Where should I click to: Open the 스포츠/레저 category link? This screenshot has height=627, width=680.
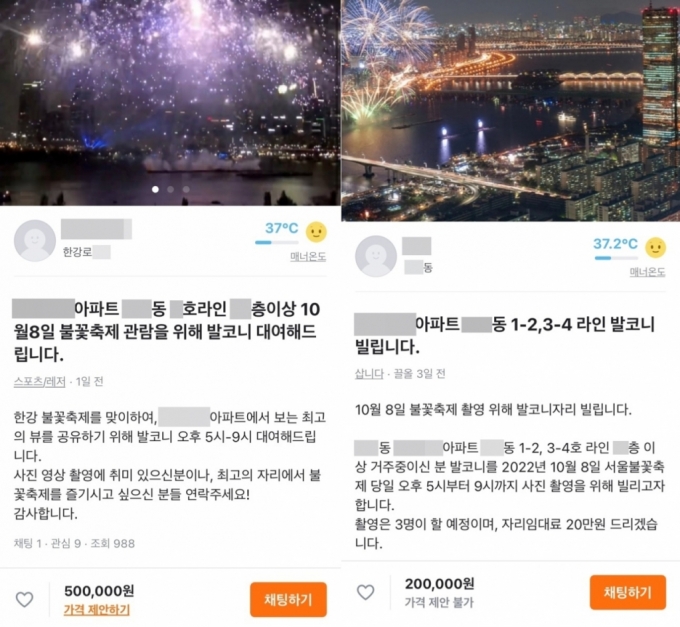pos(39,382)
